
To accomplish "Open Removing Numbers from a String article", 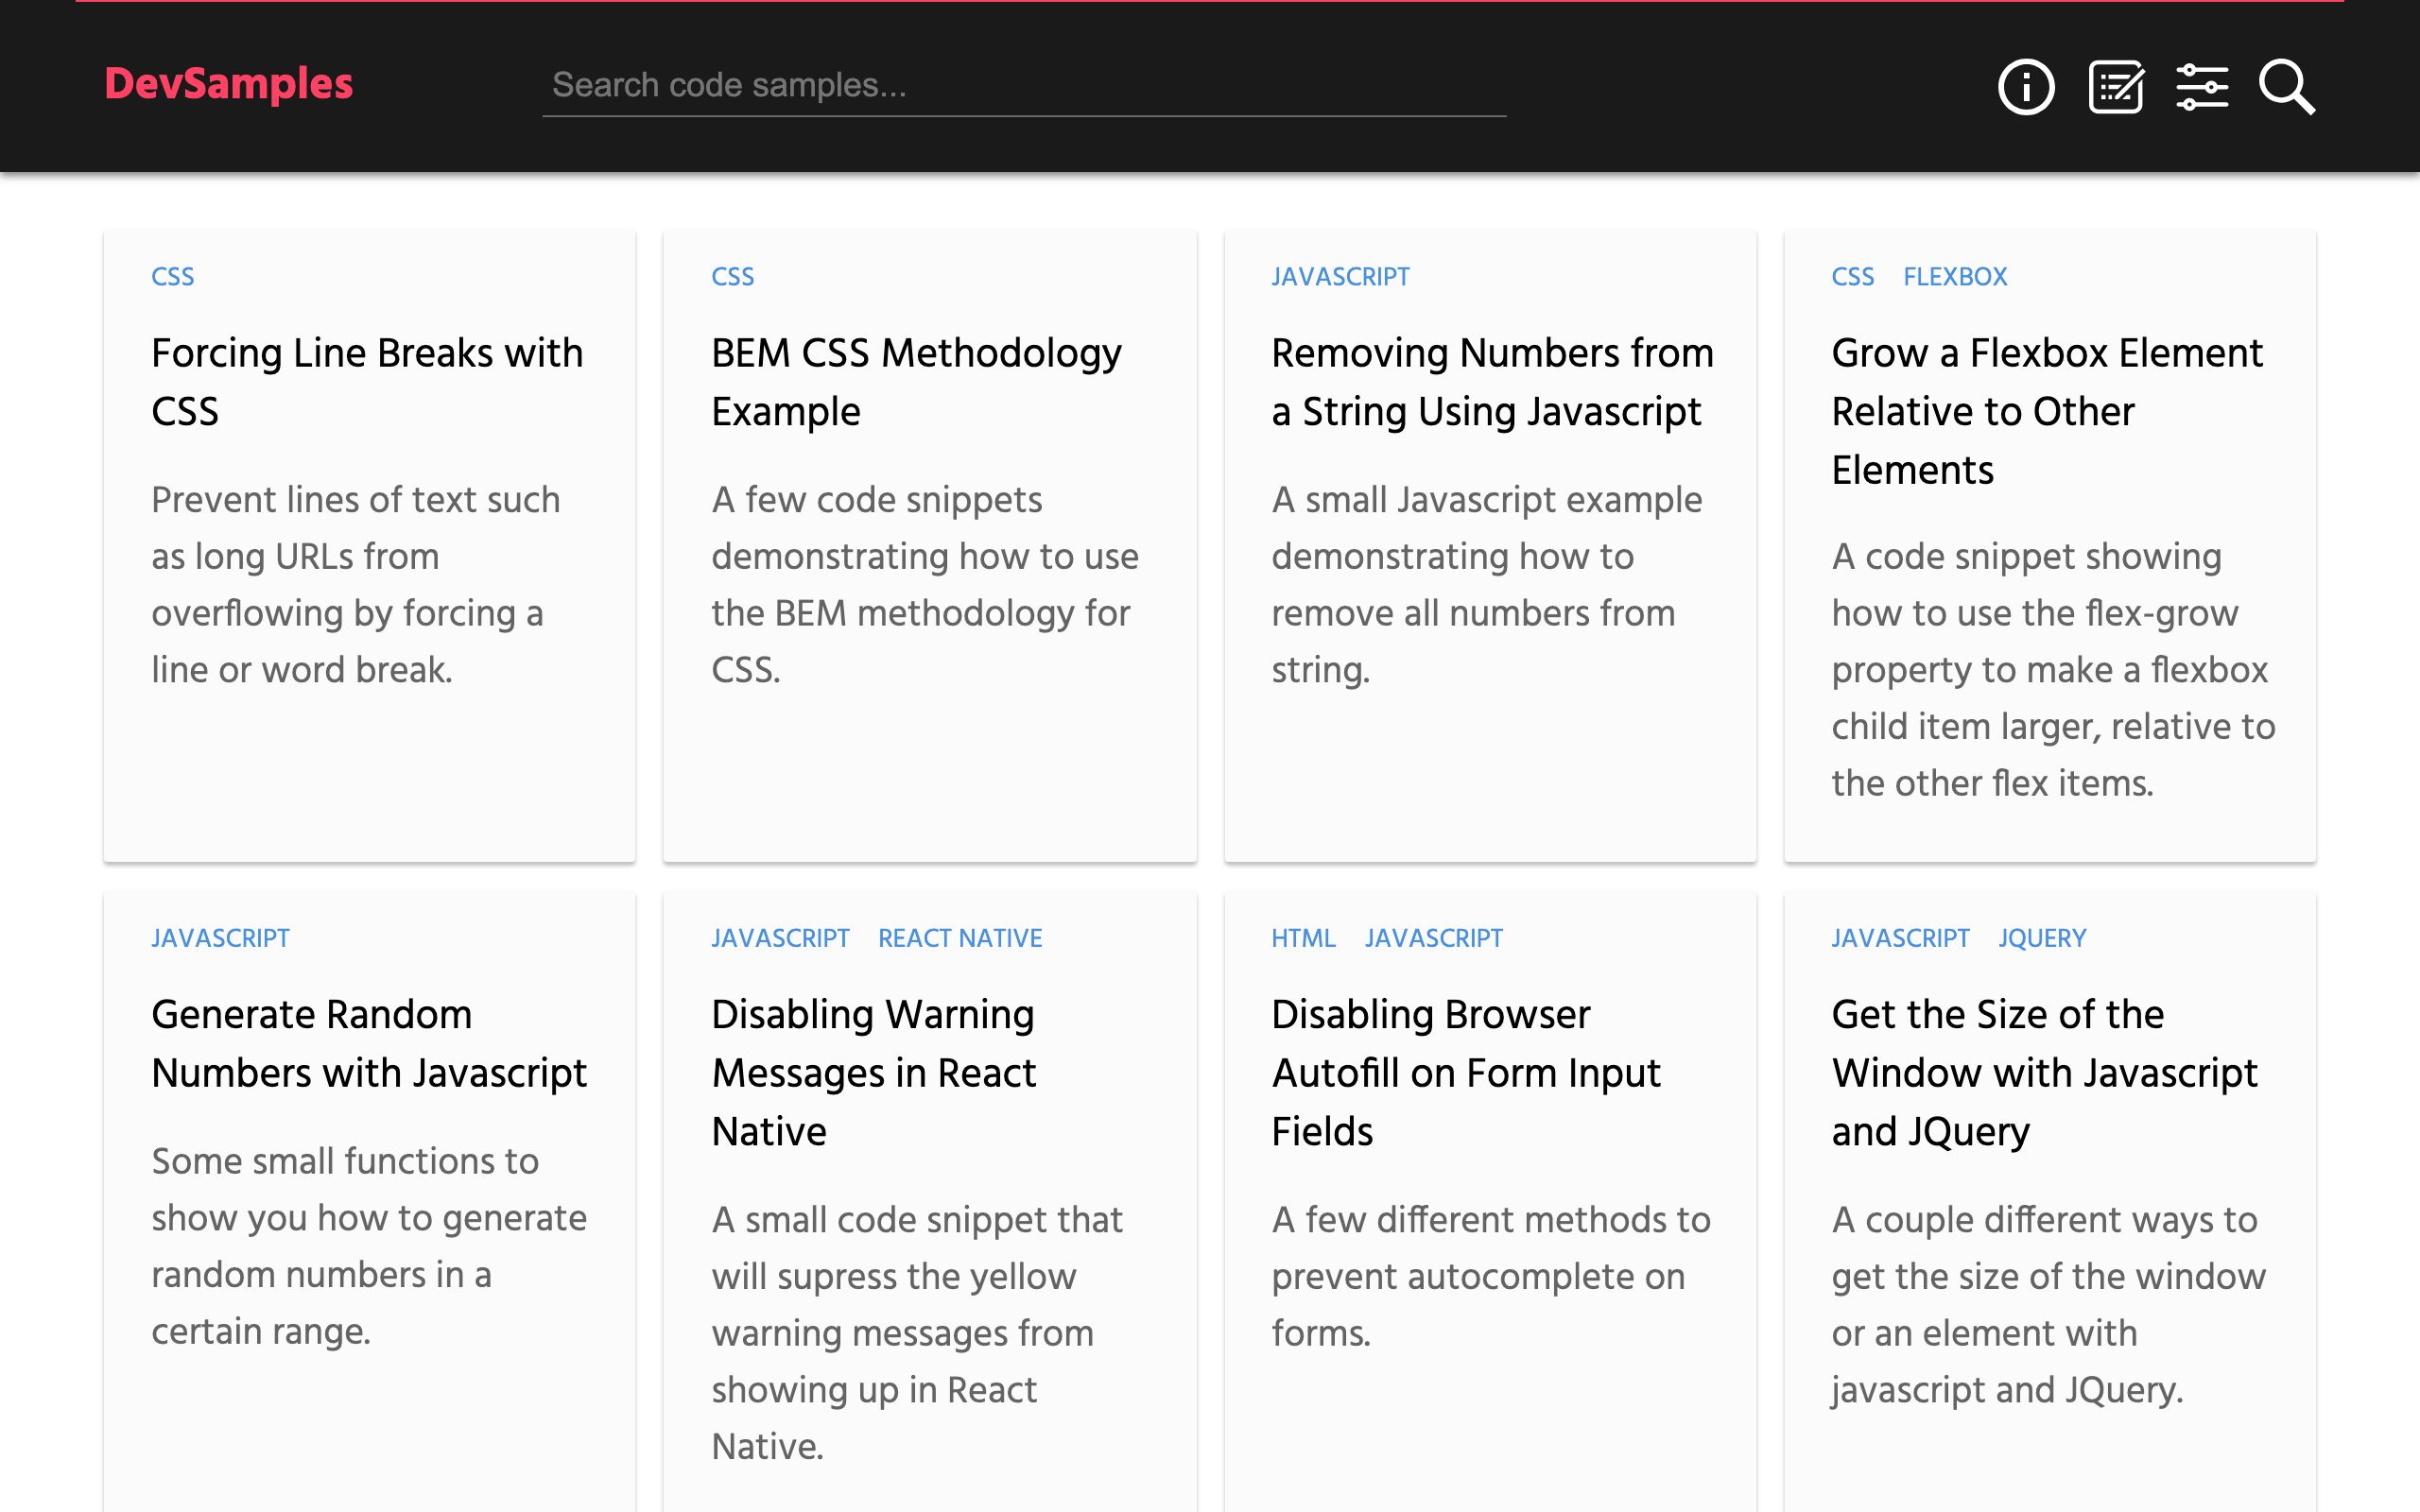I will point(1492,382).
